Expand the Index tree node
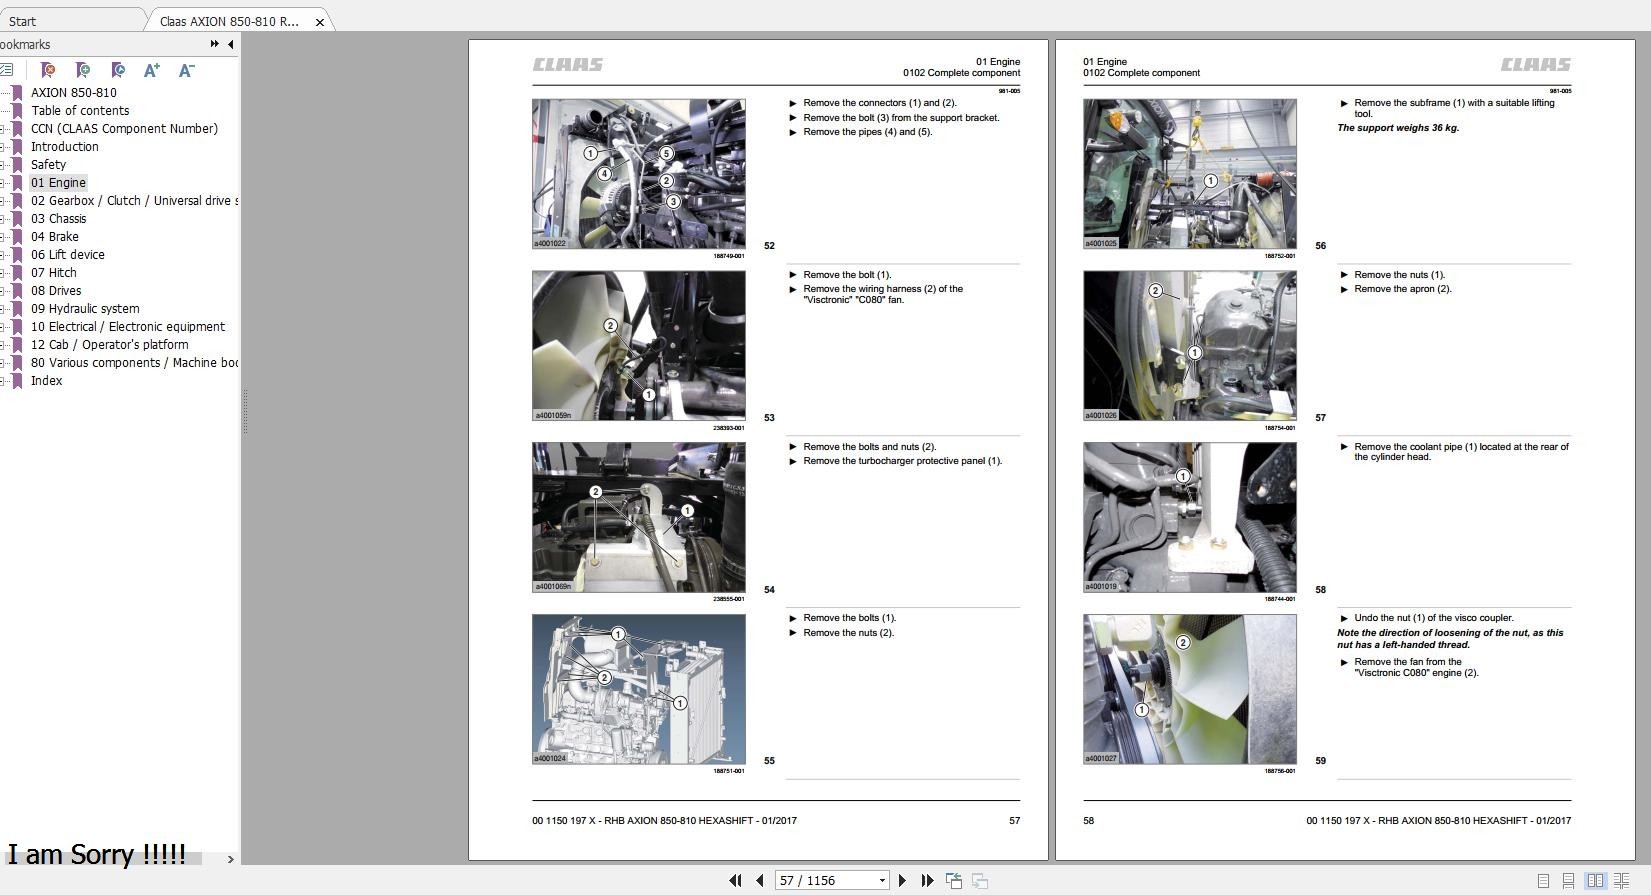 point(3,381)
